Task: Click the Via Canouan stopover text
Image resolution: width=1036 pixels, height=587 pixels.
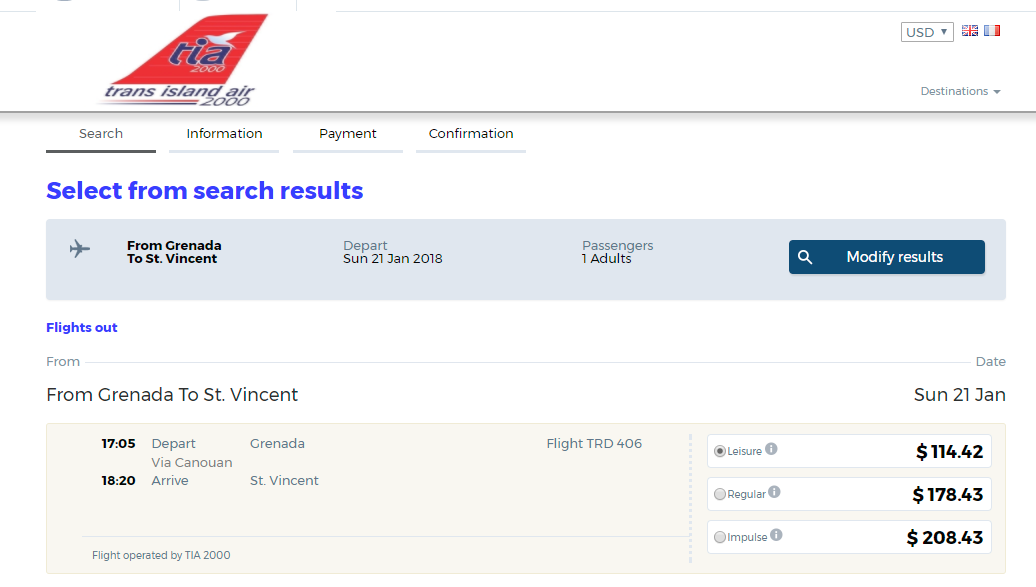Action: (192, 463)
